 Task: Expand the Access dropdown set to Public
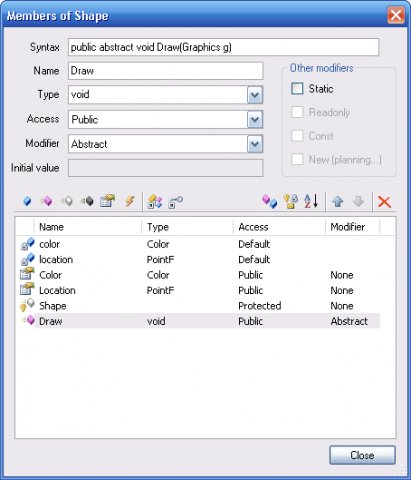click(x=255, y=119)
